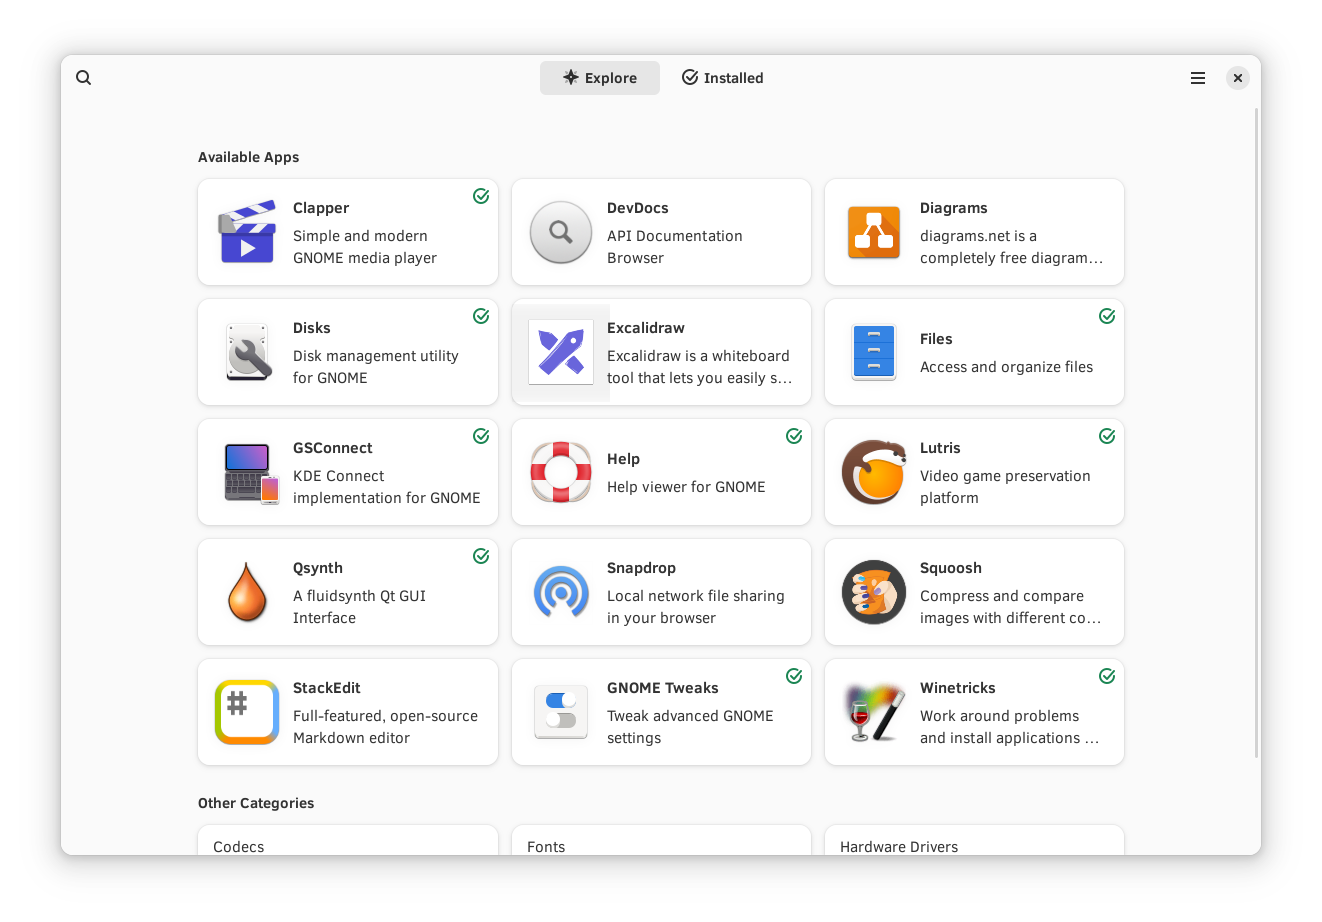Click the vertical scrollbar on the right edge

pyautogui.click(x=1257, y=432)
